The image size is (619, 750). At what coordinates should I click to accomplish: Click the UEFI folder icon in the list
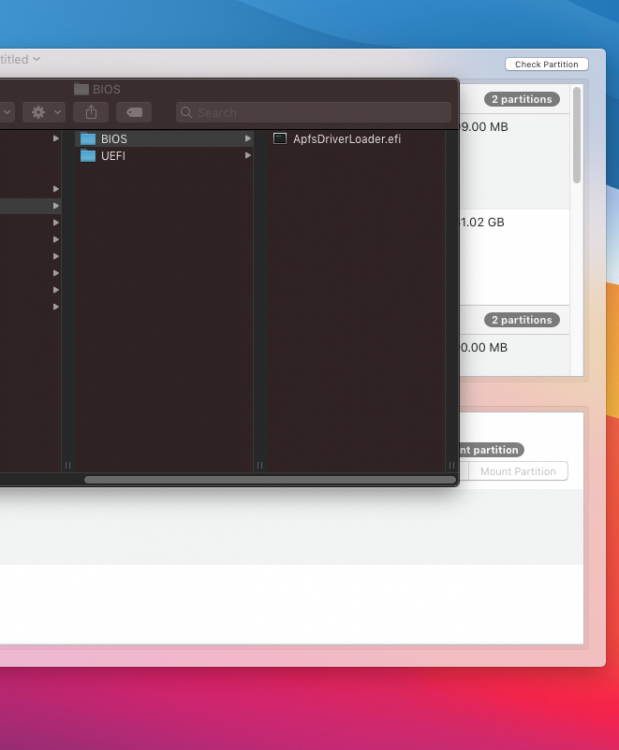pos(88,156)
